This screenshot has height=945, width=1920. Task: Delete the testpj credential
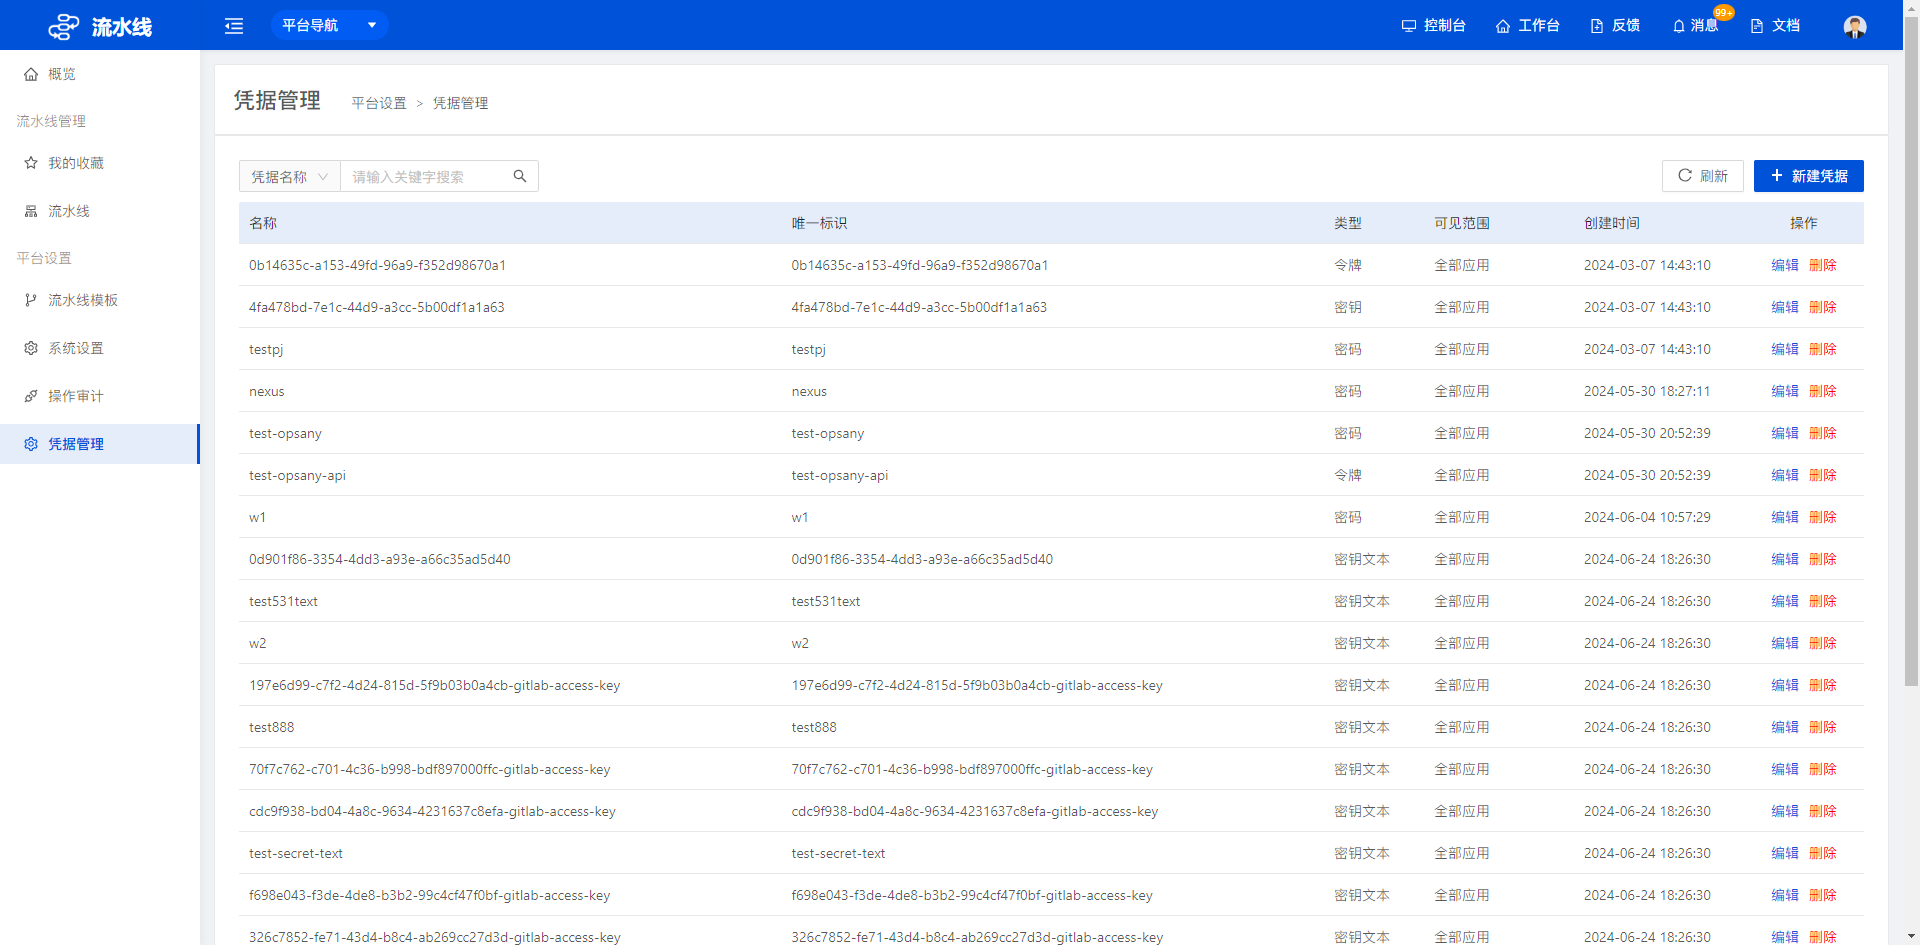(x=1823, y=349)
